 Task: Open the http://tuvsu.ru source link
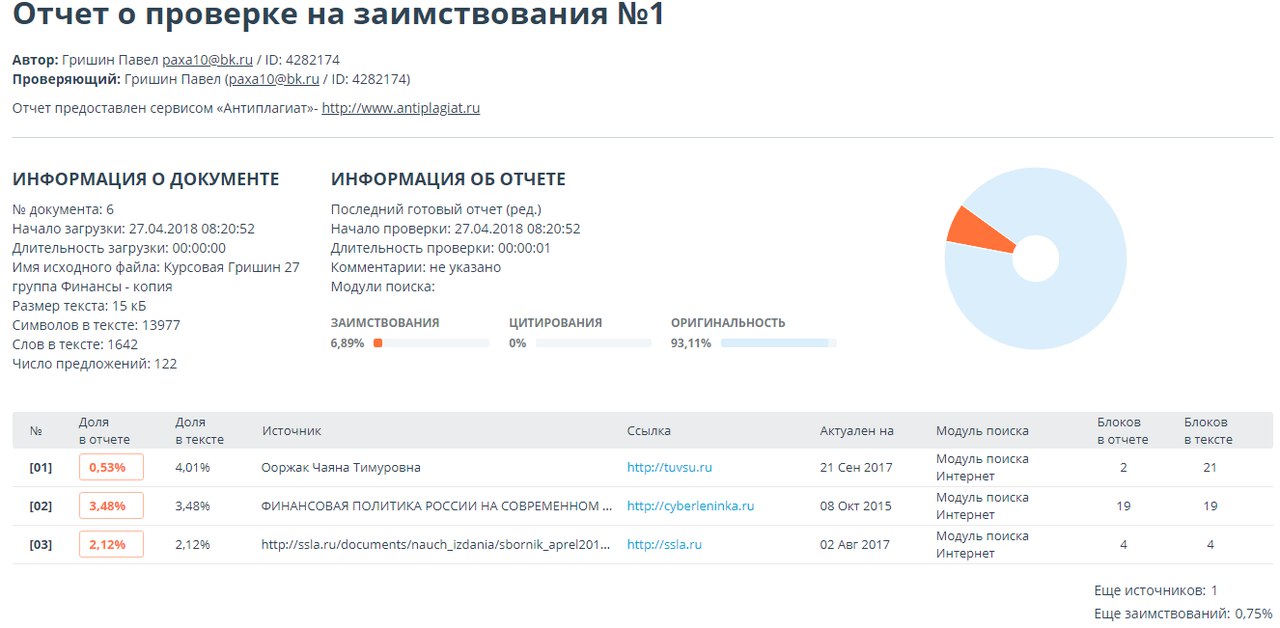pos(669,467)
